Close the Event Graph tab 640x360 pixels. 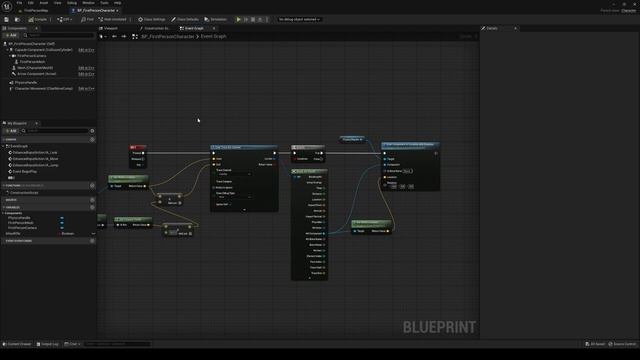click(214, 28)
